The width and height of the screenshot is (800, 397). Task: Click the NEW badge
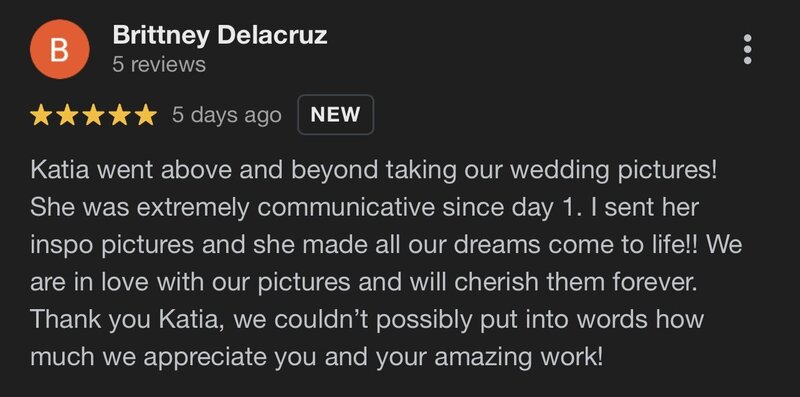point(335,115)
